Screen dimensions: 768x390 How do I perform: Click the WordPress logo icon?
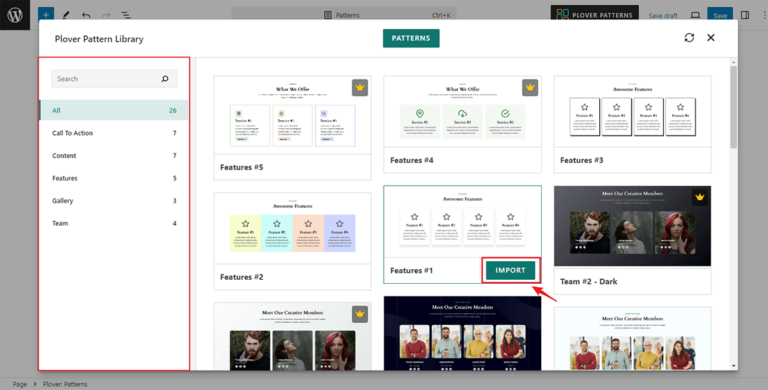pyautogui.click(x=15, y=15)
